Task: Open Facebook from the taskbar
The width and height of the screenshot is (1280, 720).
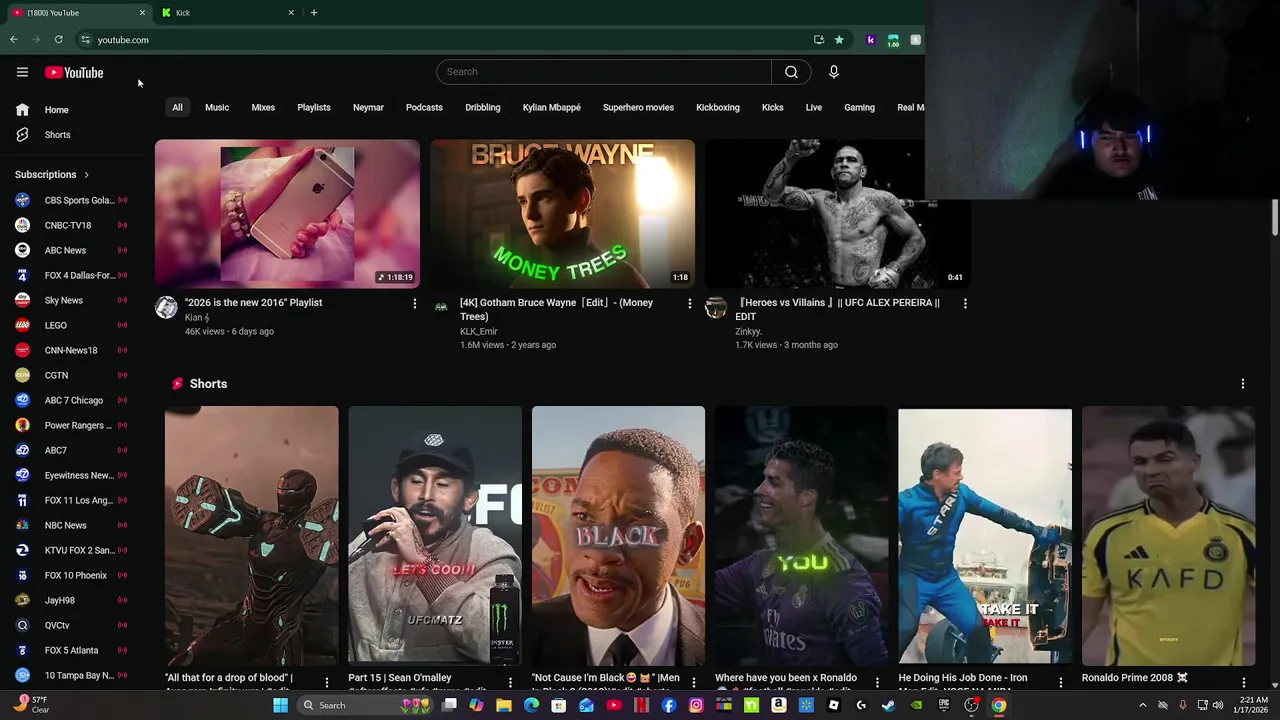Action: pos(669,705)
